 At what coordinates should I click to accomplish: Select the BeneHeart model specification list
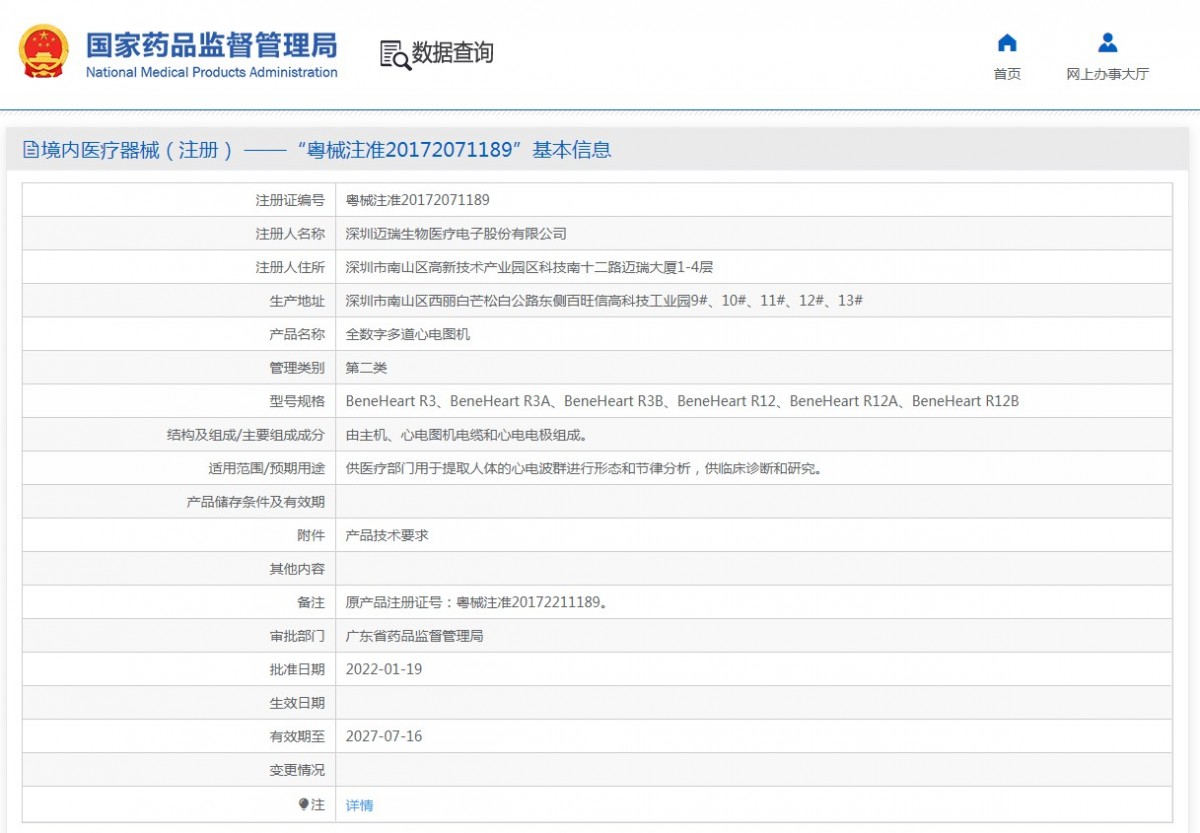[x=682, y=401]
